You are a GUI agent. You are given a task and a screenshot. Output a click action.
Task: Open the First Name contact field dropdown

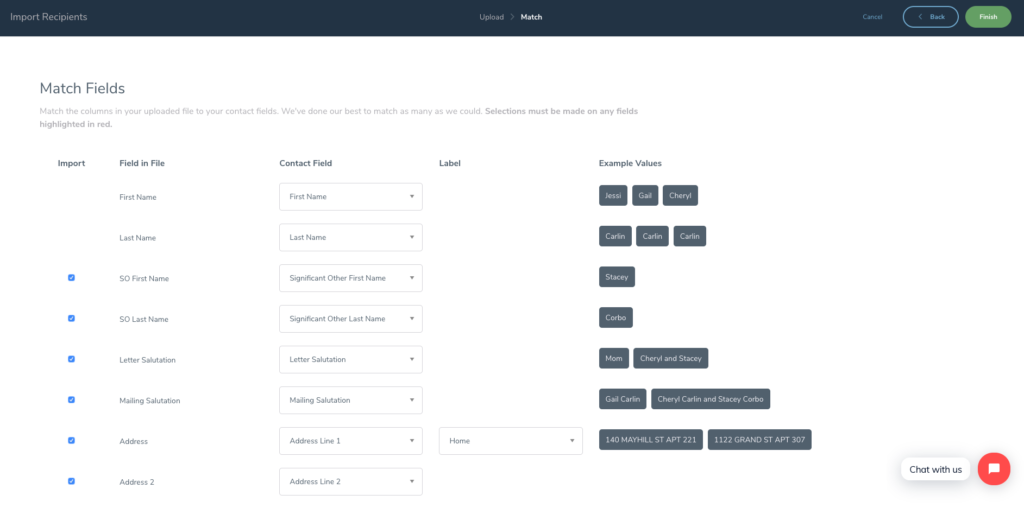tap(351, 197)
